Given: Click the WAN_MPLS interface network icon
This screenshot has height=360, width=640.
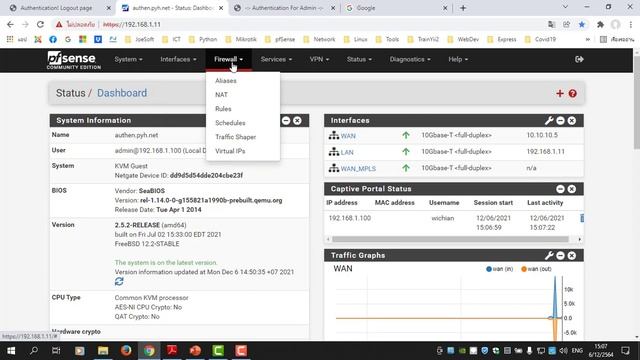Looking at the screenshot, I should (333, 168).
